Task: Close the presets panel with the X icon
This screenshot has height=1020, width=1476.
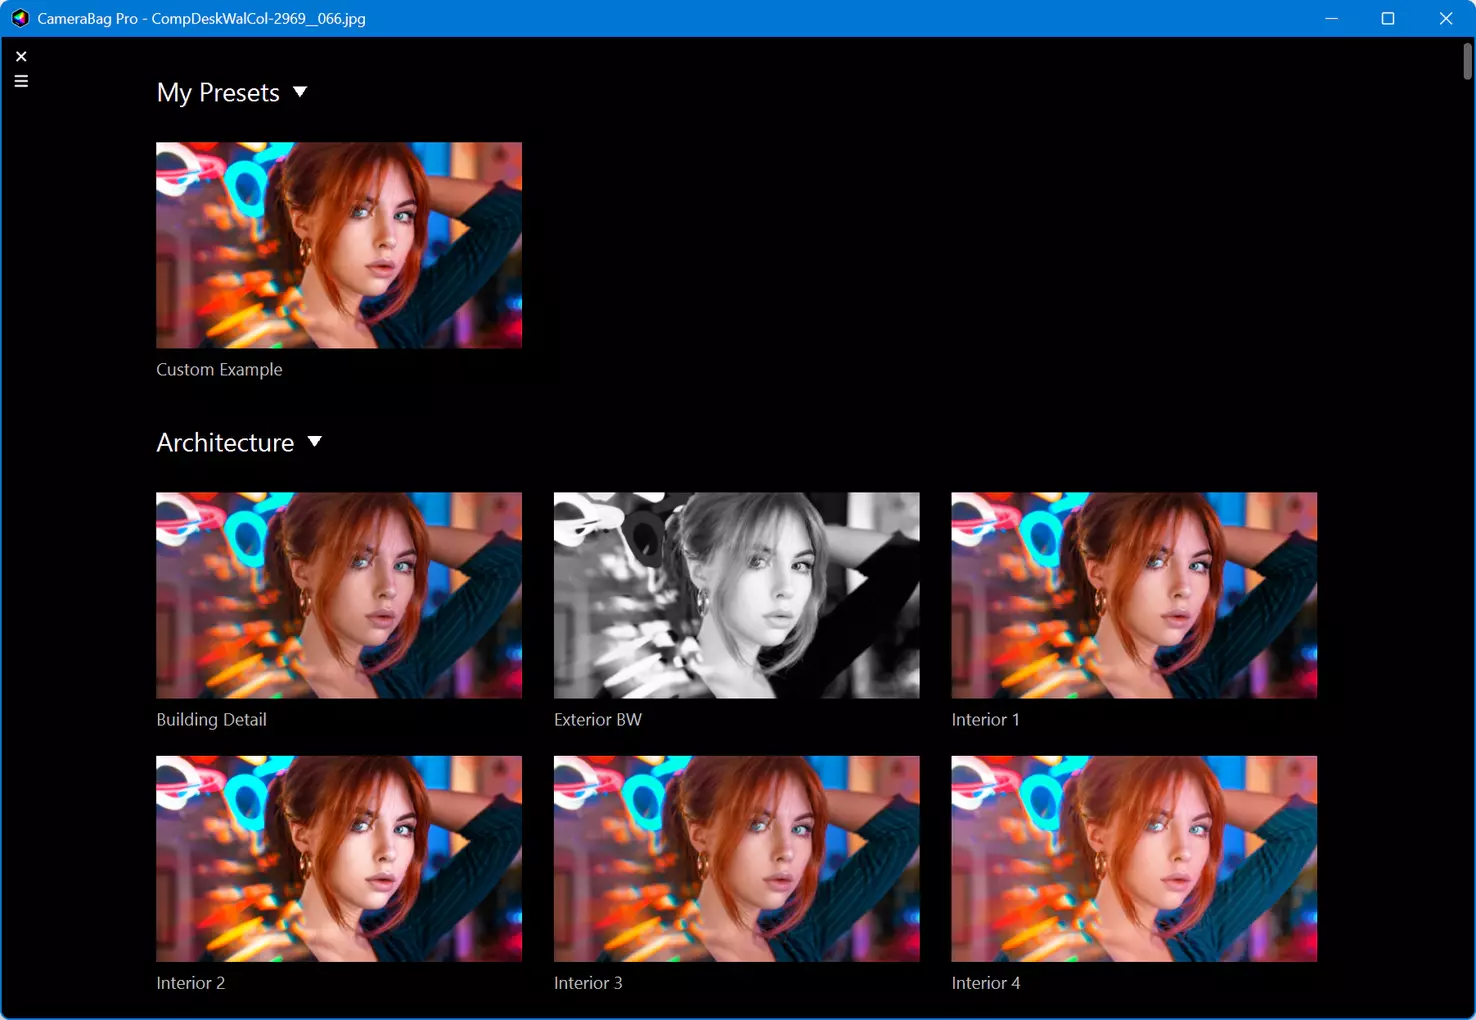Action: pyautogui.click(x=21, y=57)
